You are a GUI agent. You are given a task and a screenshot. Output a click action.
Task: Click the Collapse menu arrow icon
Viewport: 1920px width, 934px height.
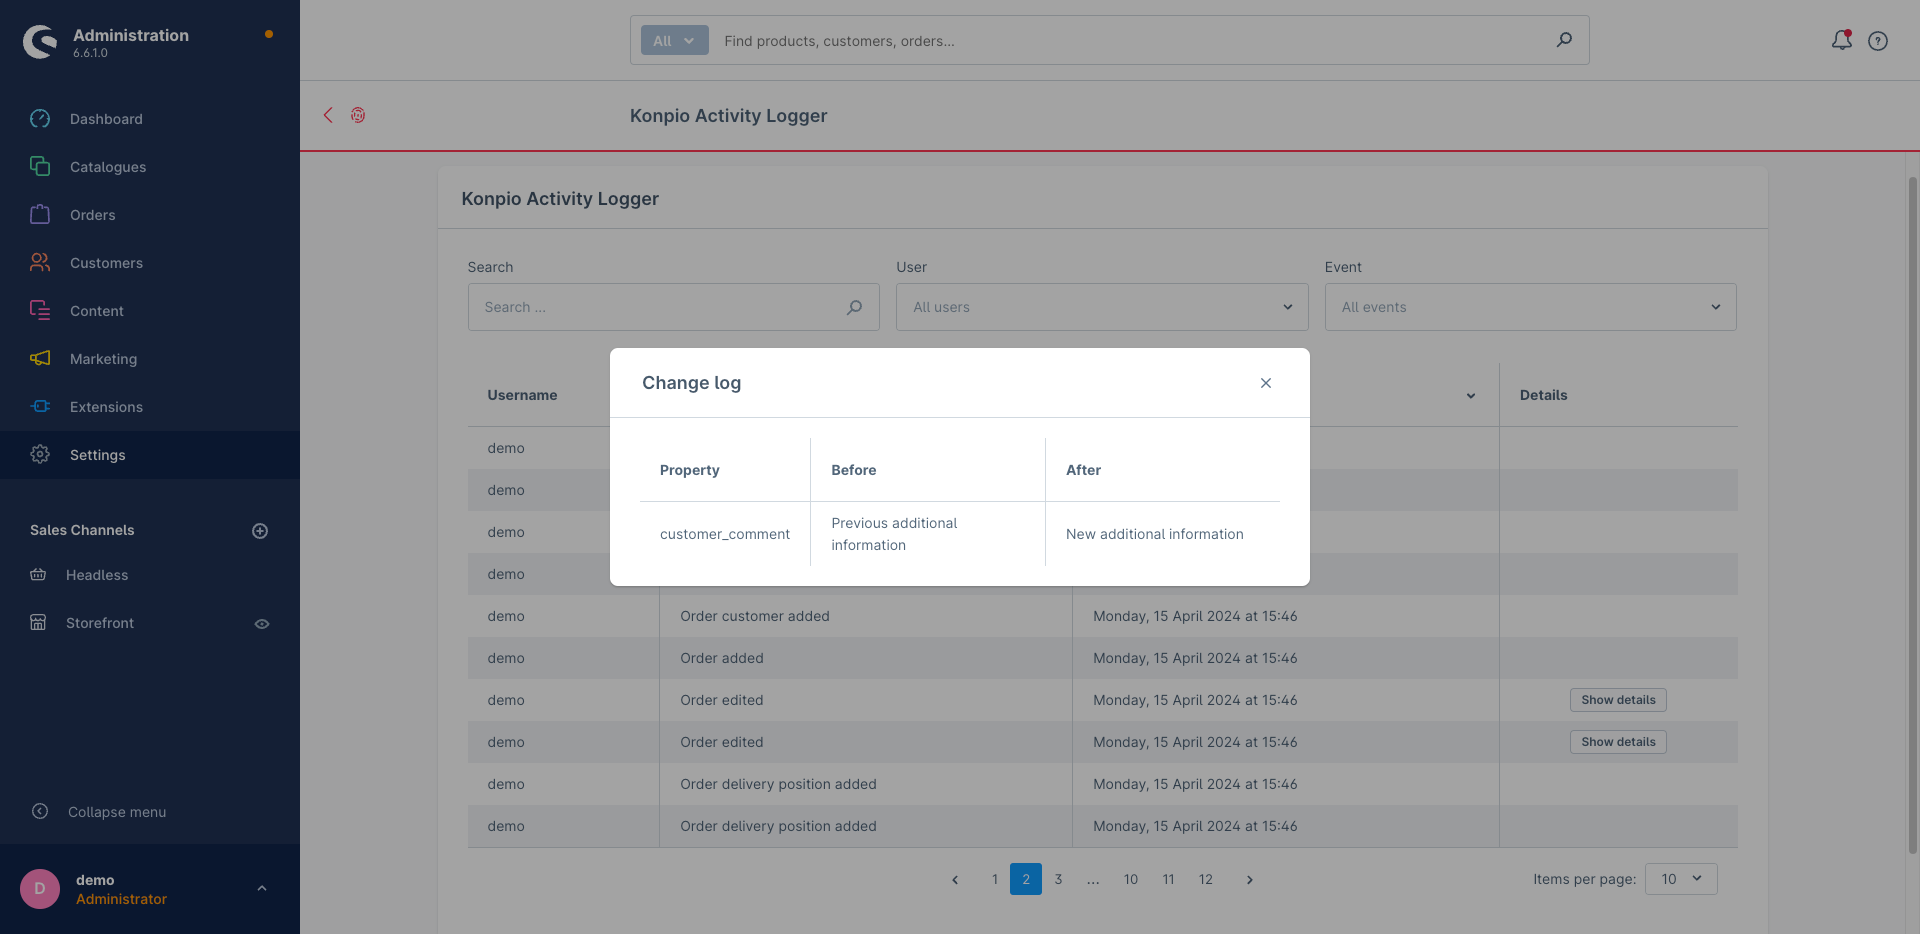[x=40, y=812]
